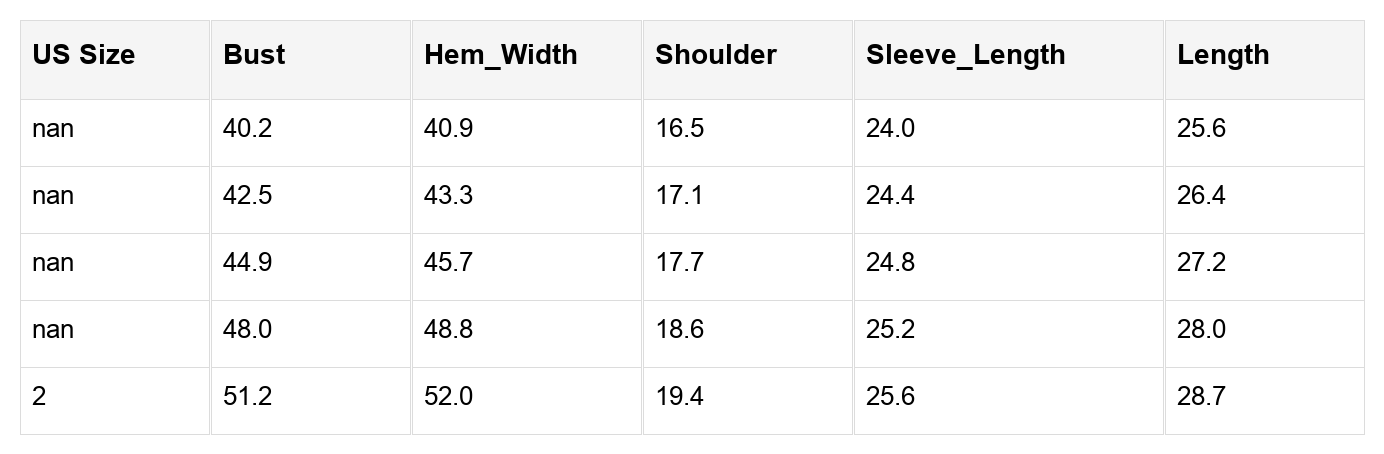This screenshot has width=1384, height=454.
Task: Click the Length cell showing 28.7
Action: coord(1201,397)
